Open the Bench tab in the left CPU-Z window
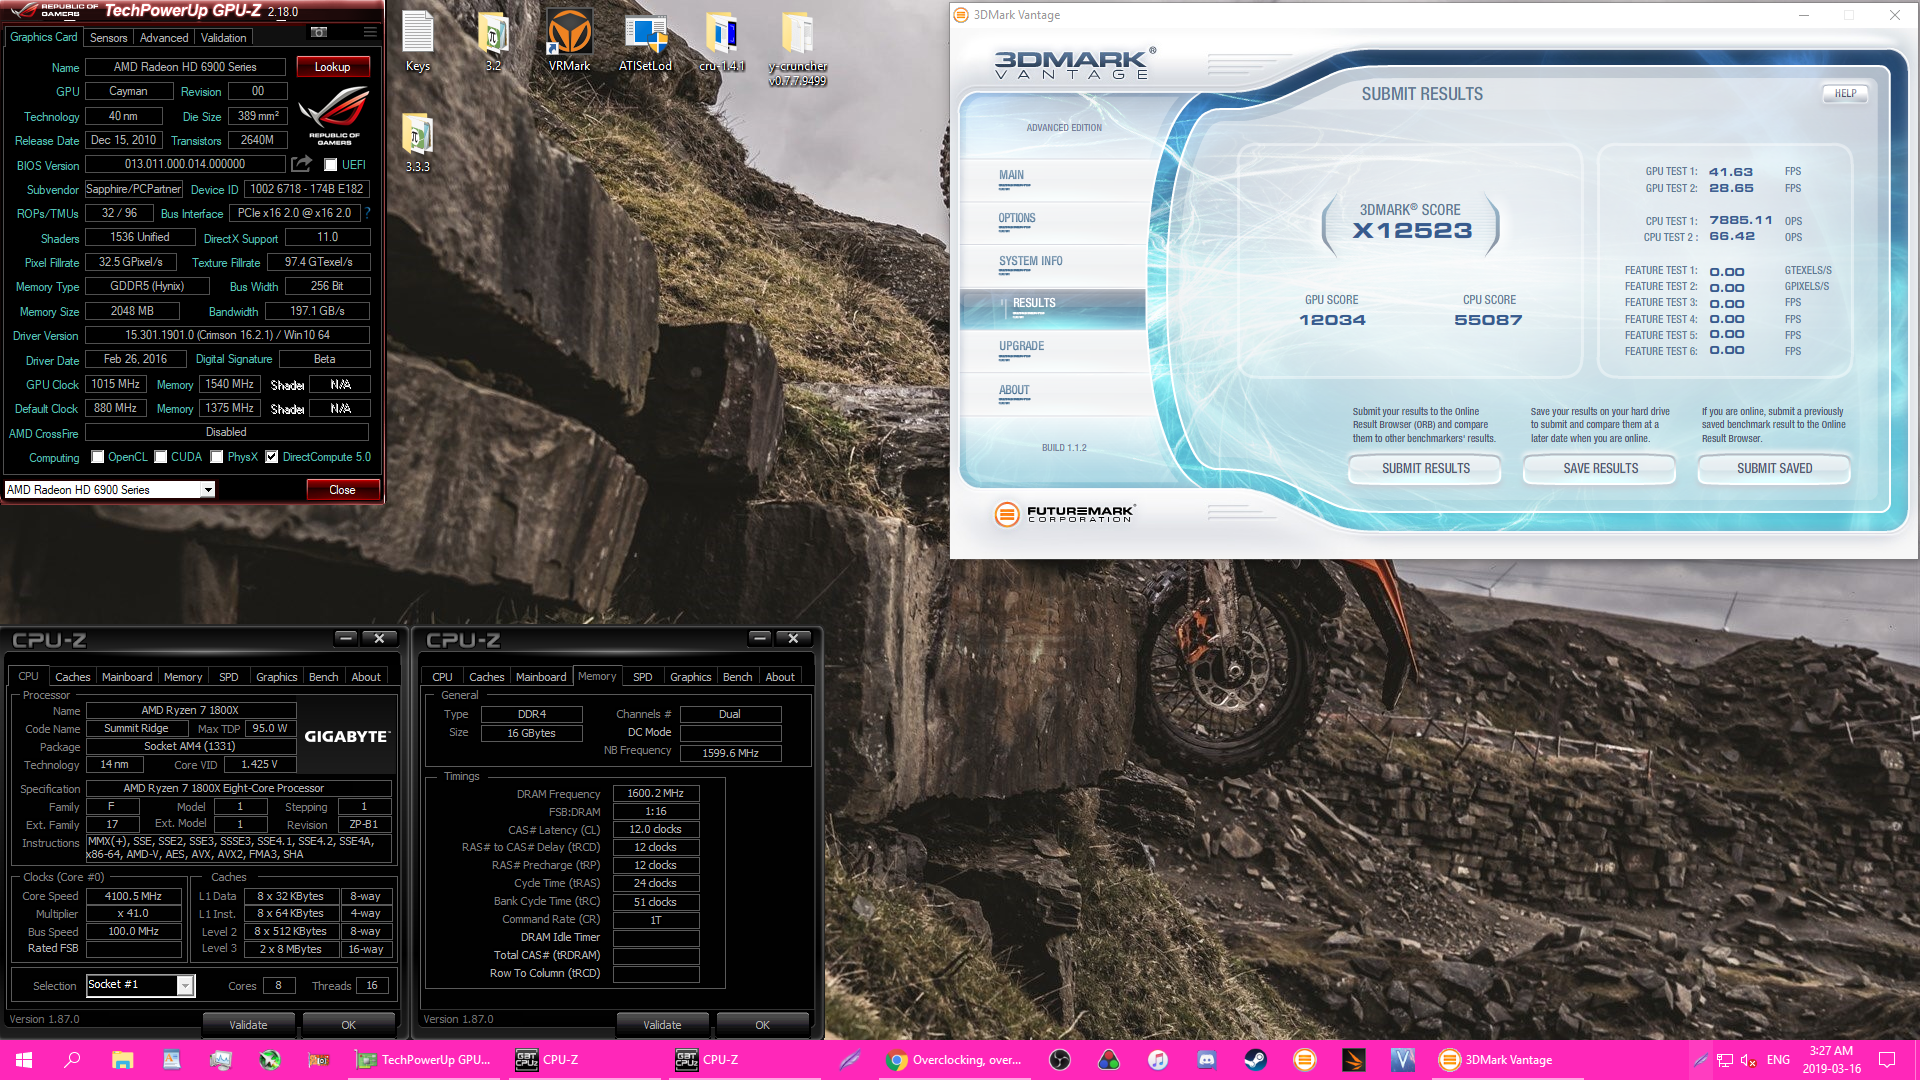Viewport: 1920px width, 1080px height. [x=323, y=677]
